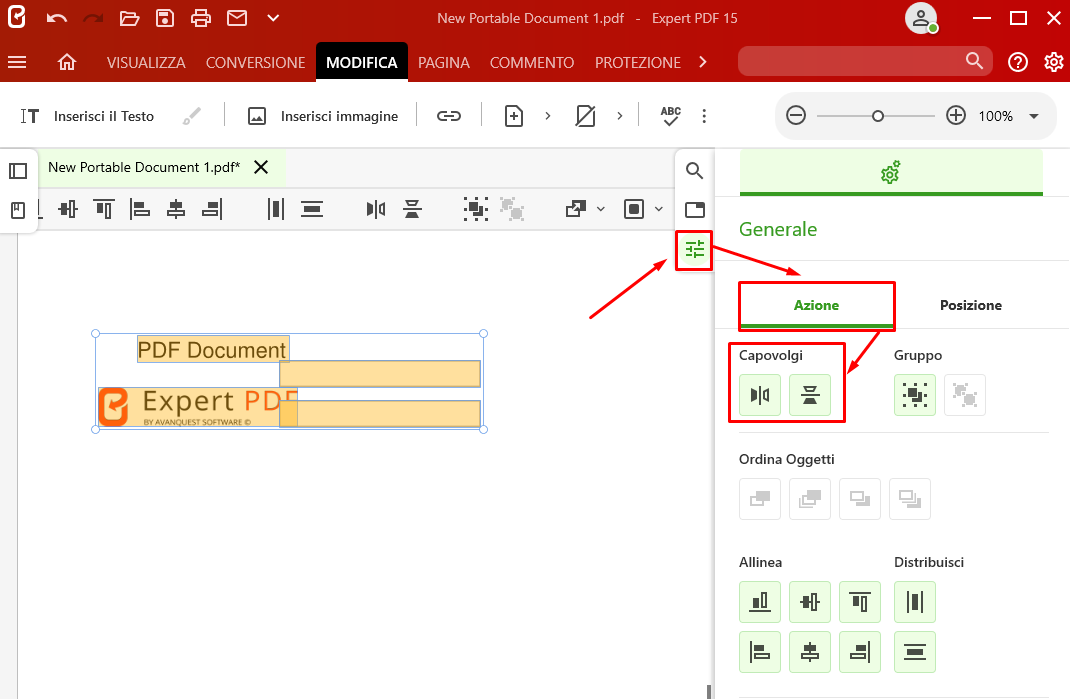Flip horizontally from the document toolbar
Screen dimensions: 1070x699
376,209
